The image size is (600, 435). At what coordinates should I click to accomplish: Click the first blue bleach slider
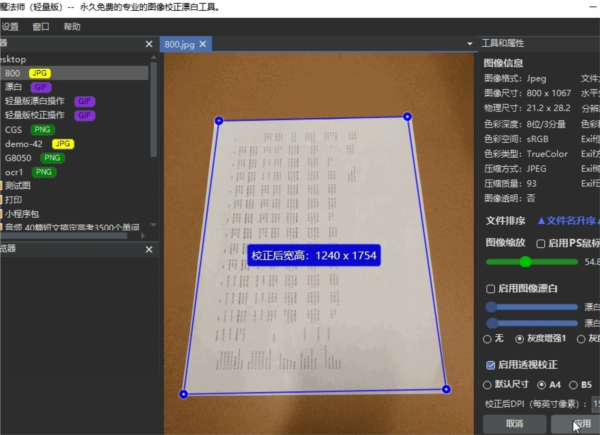(532, 307)
